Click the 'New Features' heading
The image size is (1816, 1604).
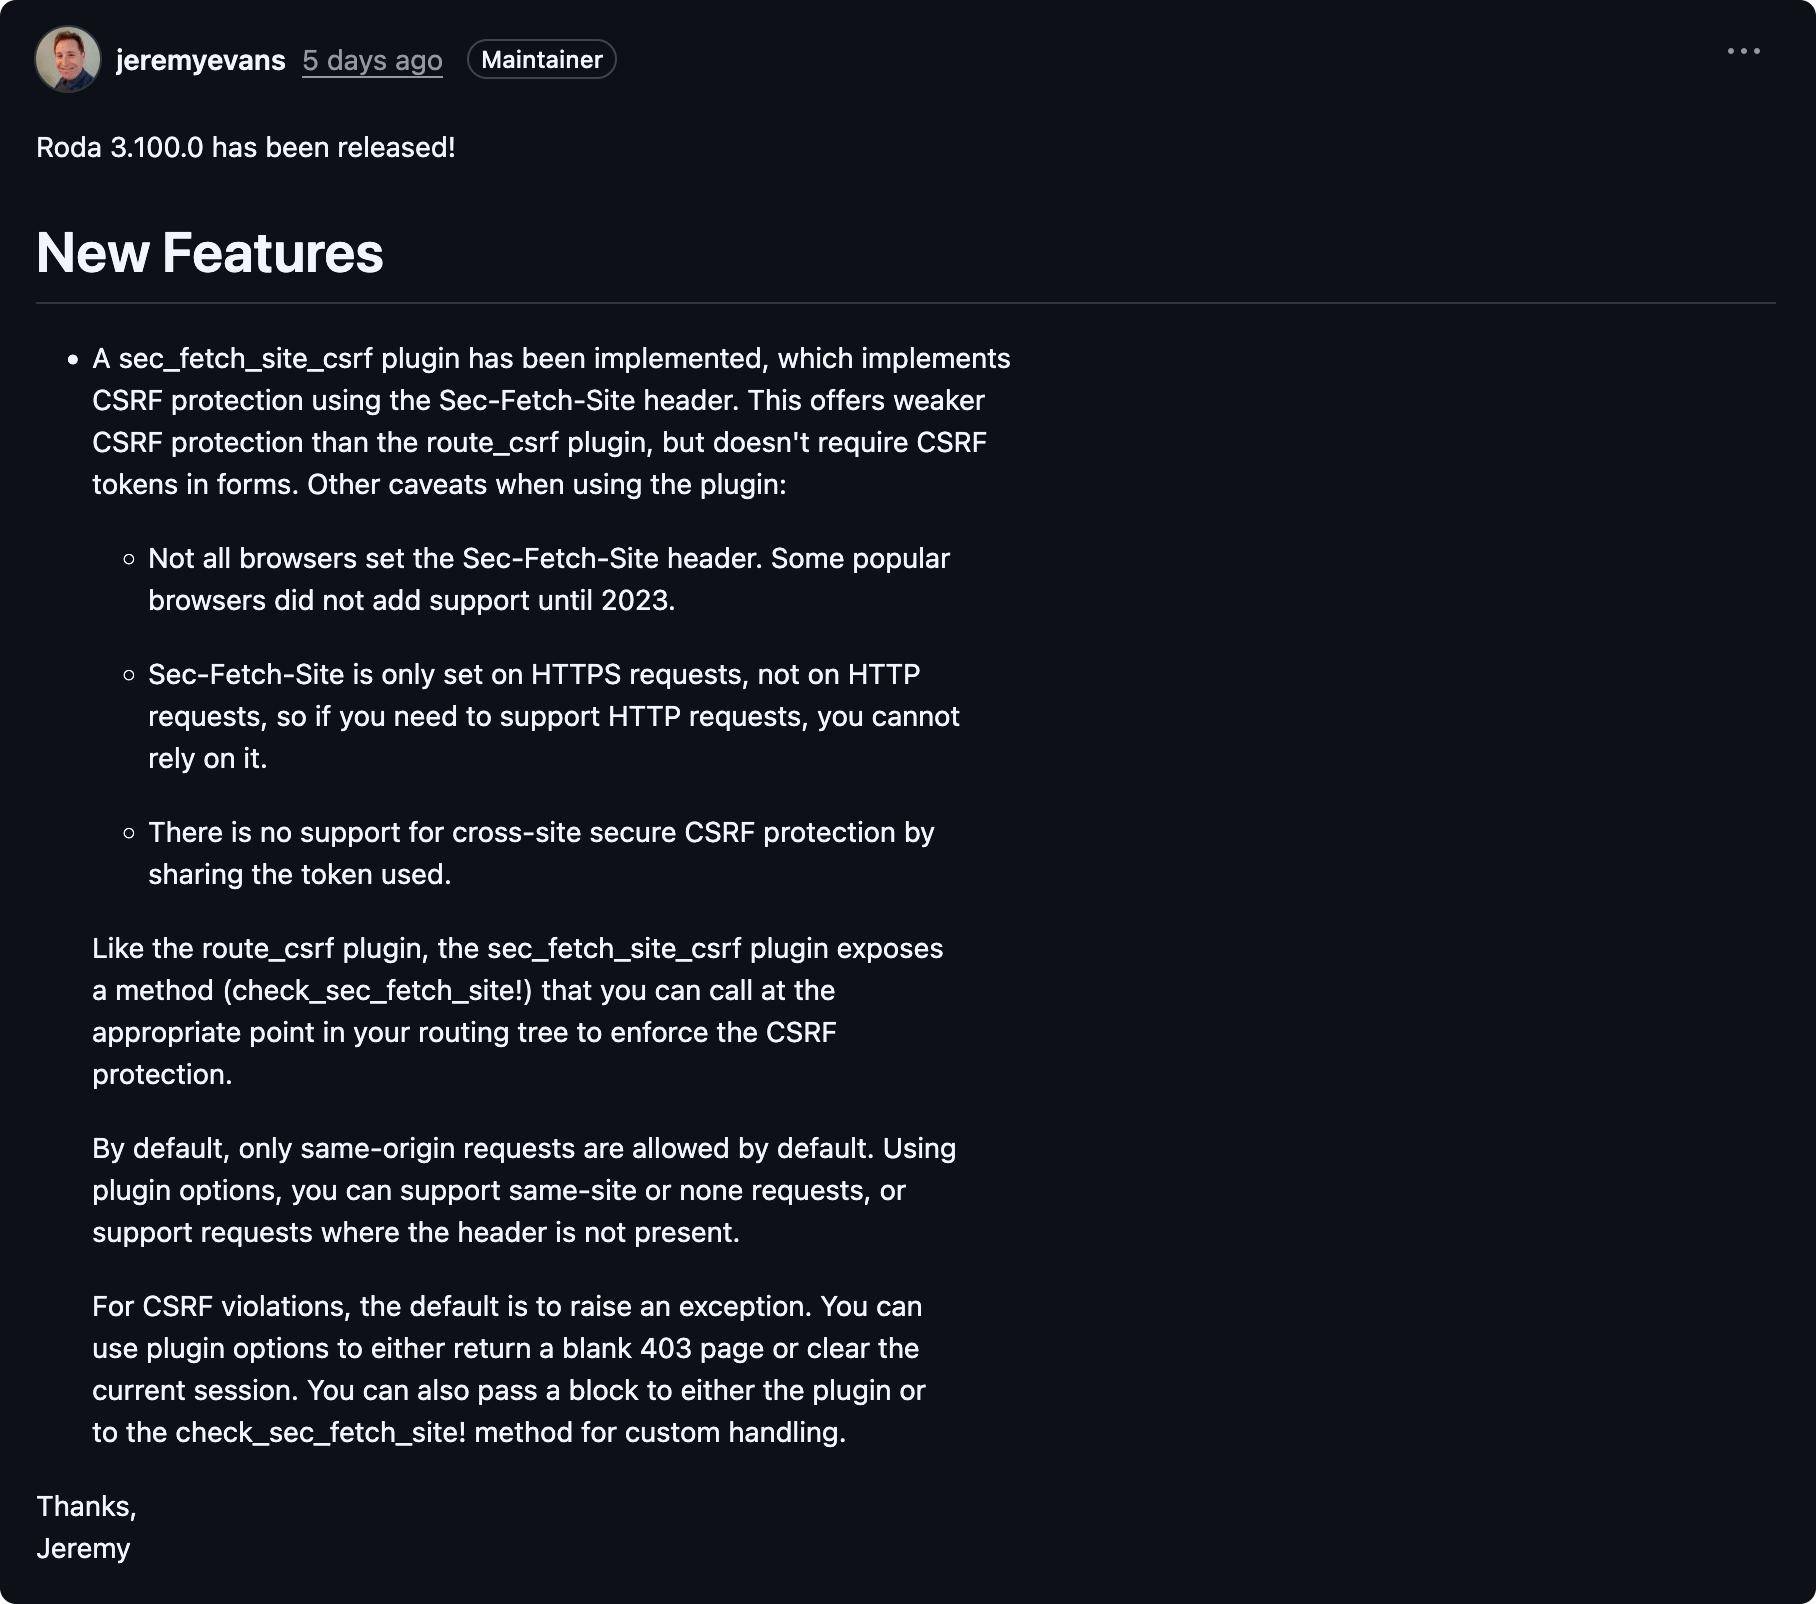pos(210,252)
